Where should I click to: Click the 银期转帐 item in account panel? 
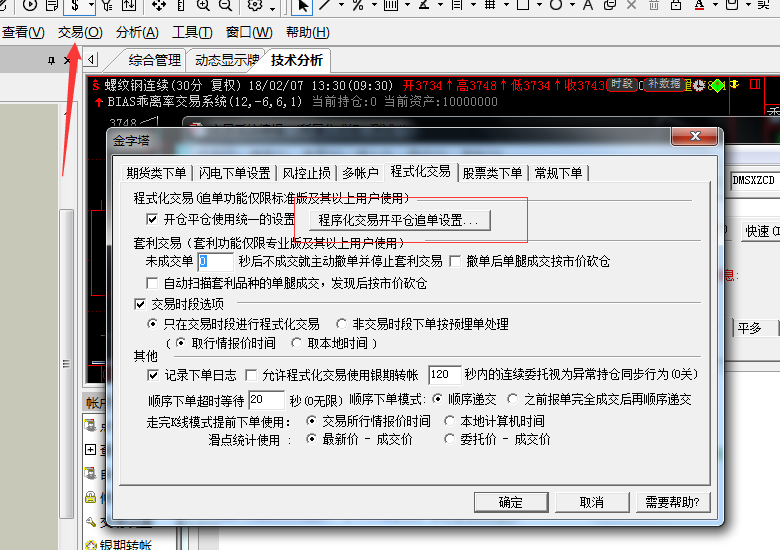[126, 545]
